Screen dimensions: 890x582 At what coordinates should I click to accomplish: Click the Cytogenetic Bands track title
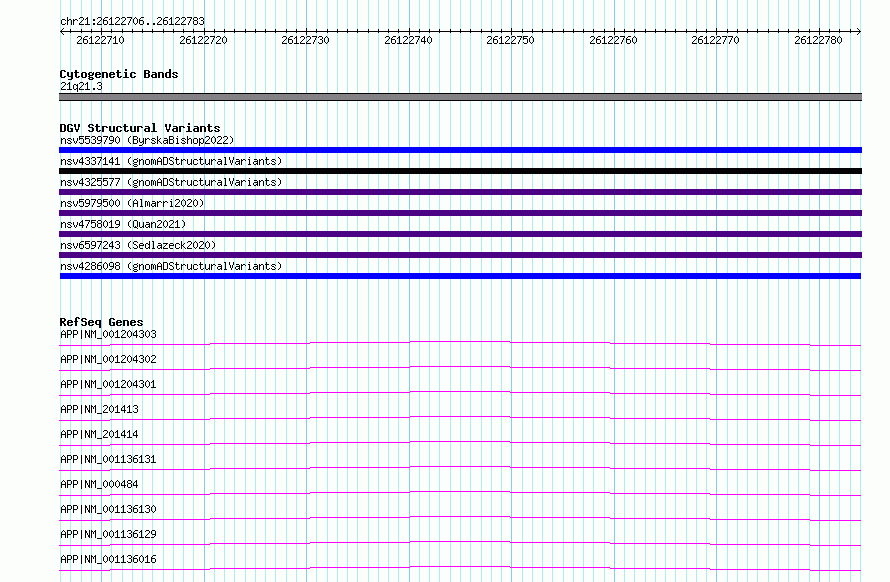point(119,74)
